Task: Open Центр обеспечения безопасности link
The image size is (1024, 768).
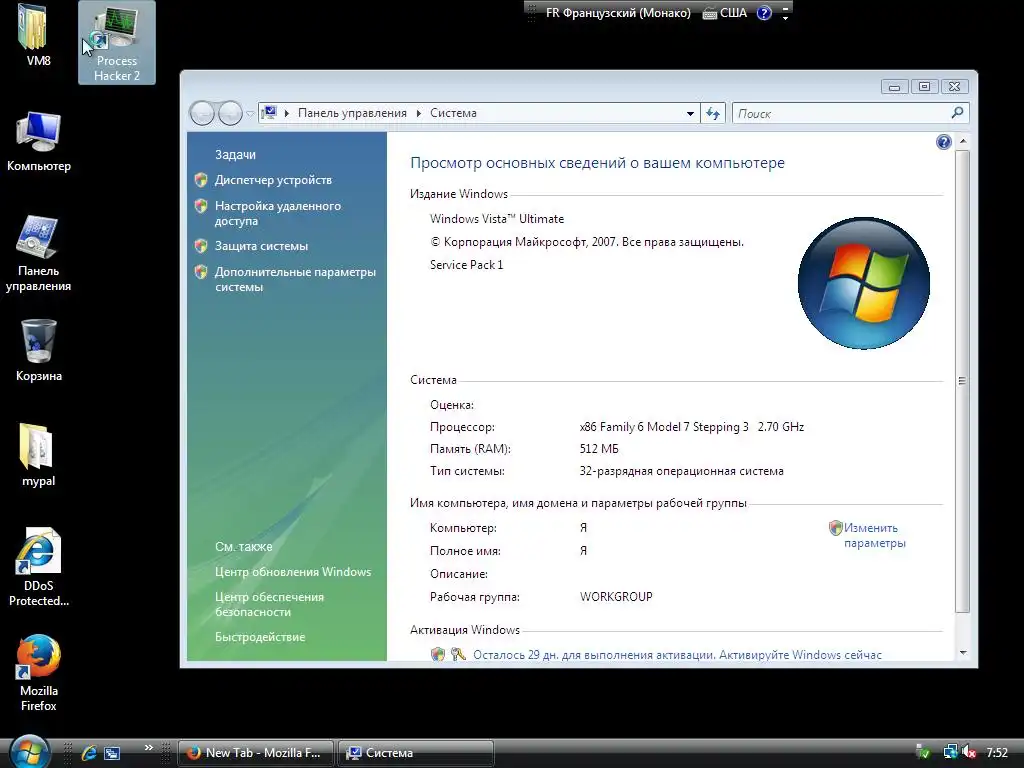Action: [269, 604]
